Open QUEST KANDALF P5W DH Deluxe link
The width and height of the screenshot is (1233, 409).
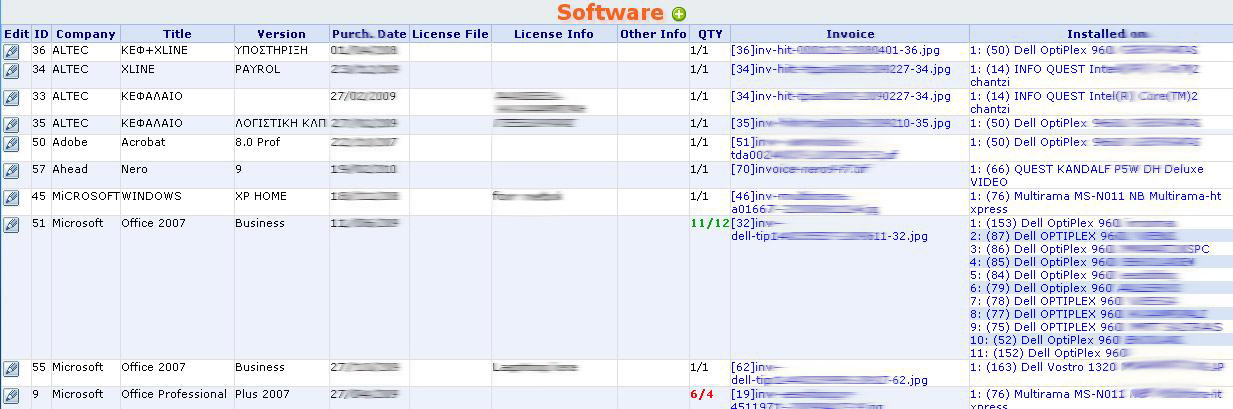pyautogui.click(x=1087, y=175)
